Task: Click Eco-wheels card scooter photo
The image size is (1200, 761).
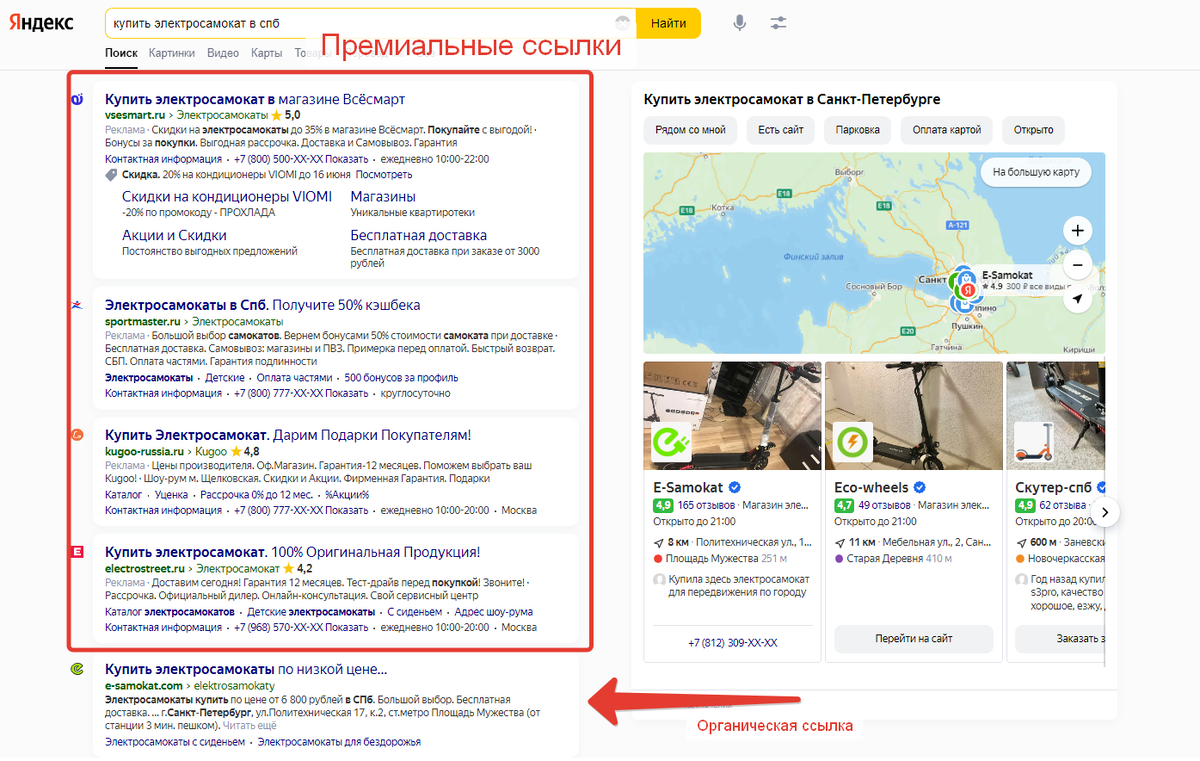Action: tap(913, 415)
